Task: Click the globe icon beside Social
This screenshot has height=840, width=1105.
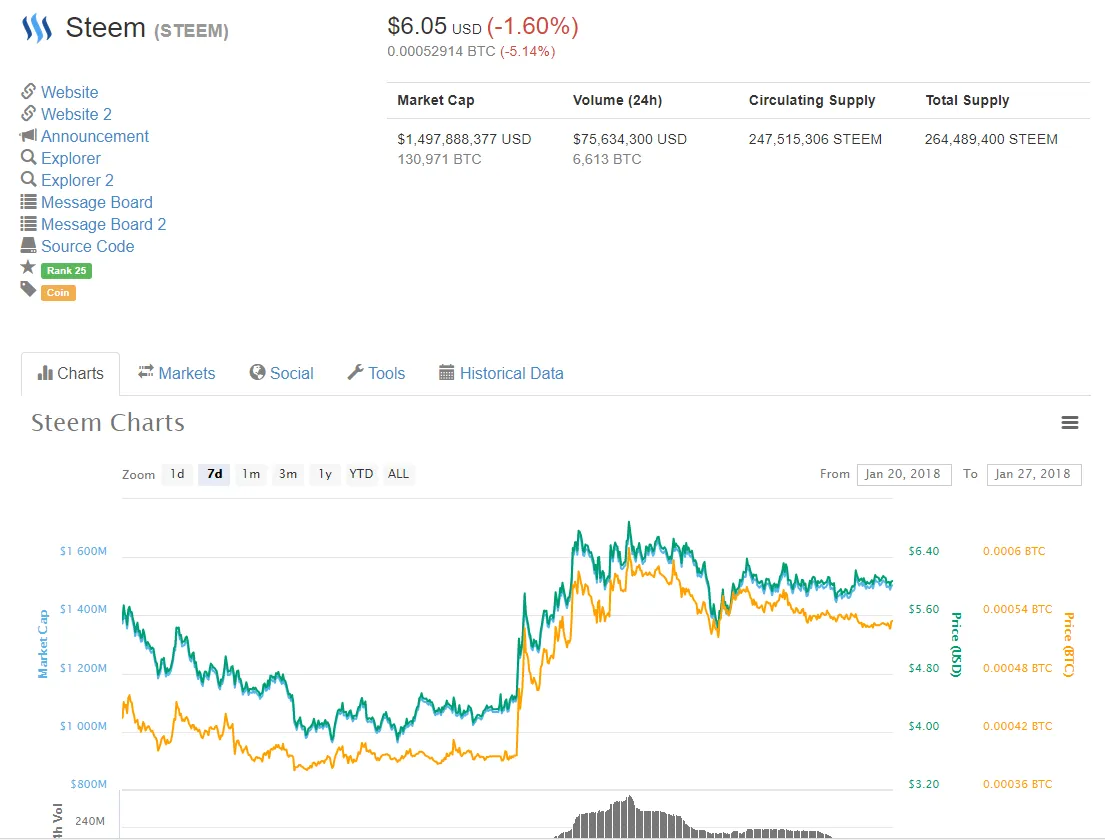Action: click(x=257, y=372)
